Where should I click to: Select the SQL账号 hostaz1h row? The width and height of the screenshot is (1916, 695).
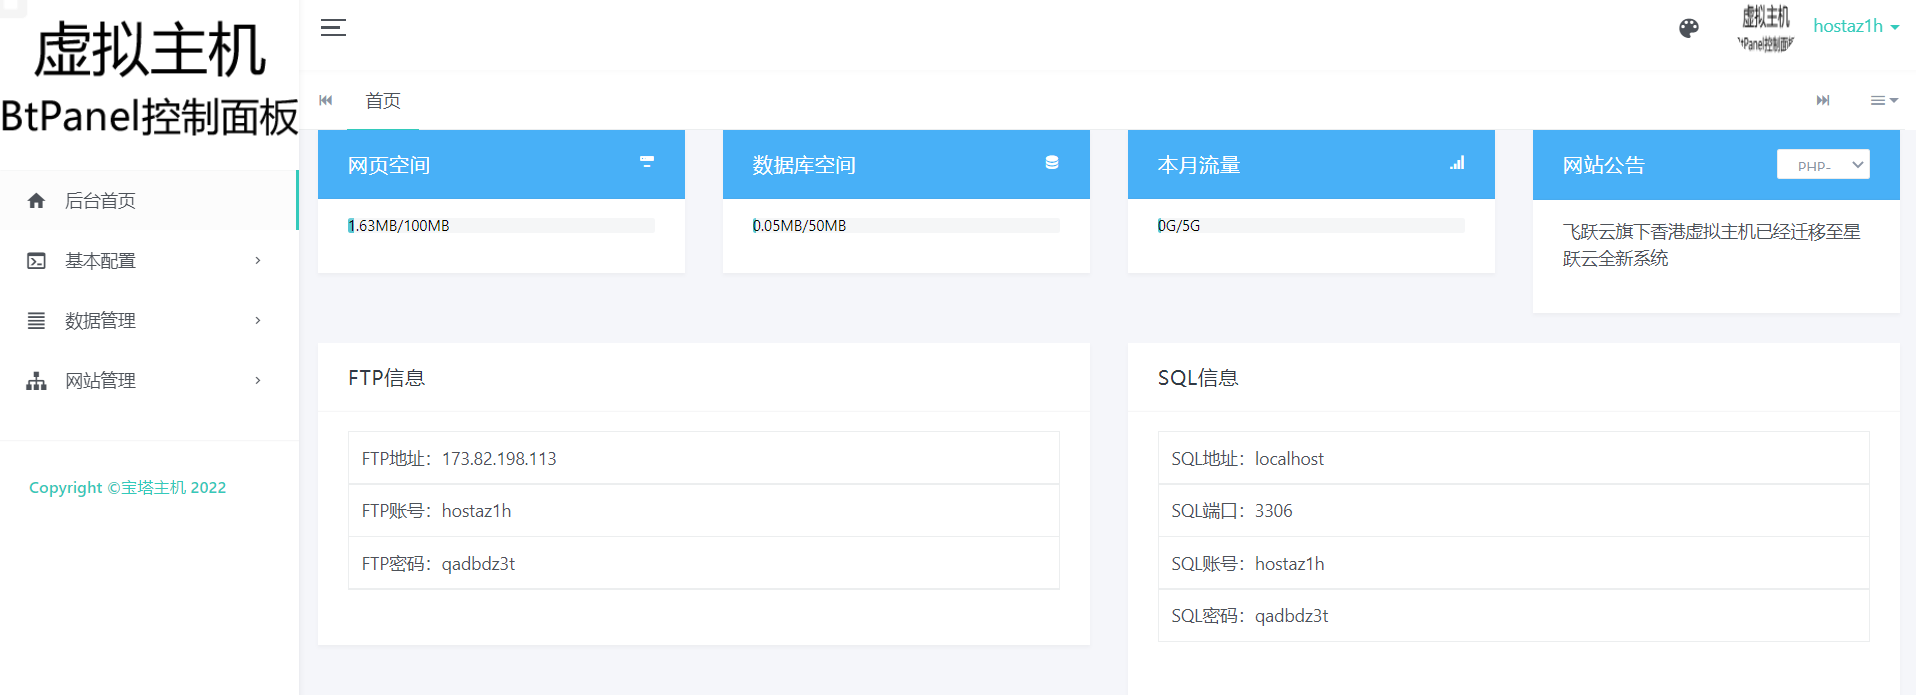[1514, 563]
